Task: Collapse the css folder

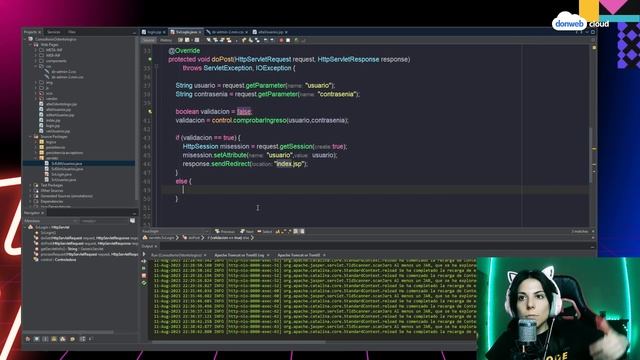Action: pos(36,66)
